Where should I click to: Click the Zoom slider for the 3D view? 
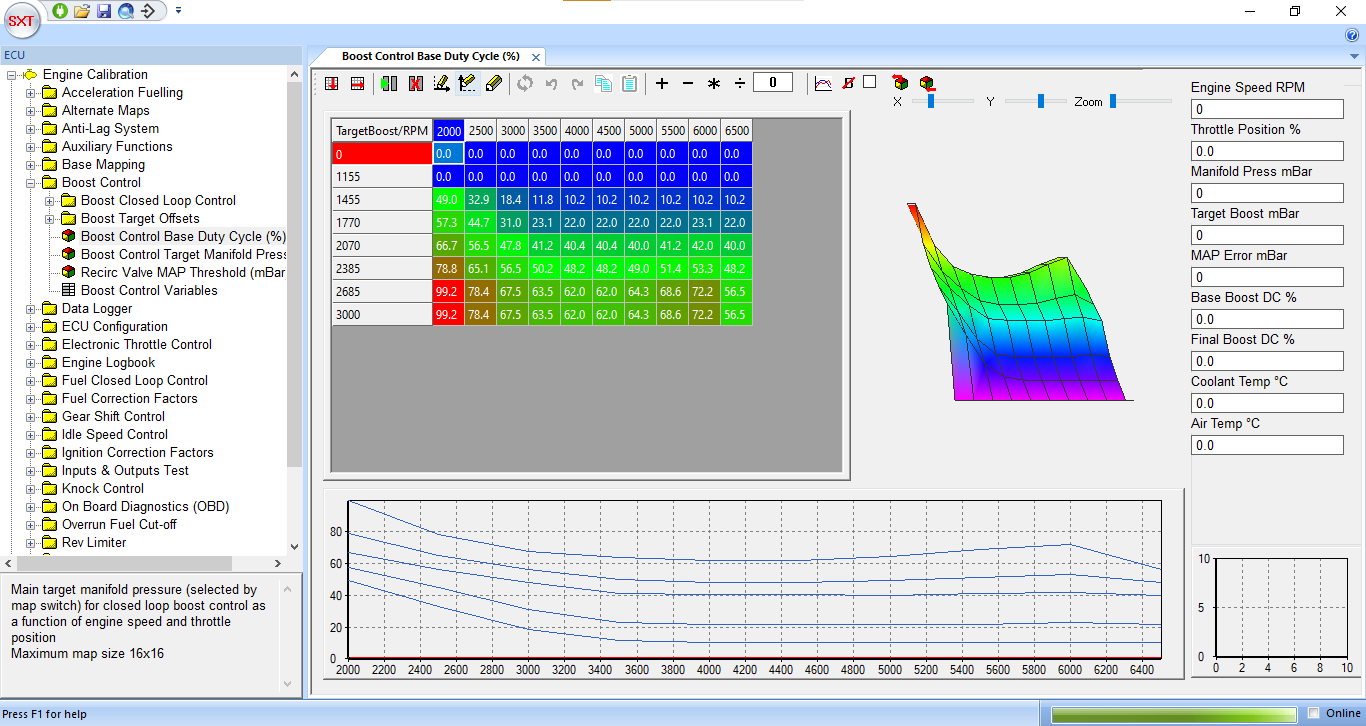[1113, 101]
